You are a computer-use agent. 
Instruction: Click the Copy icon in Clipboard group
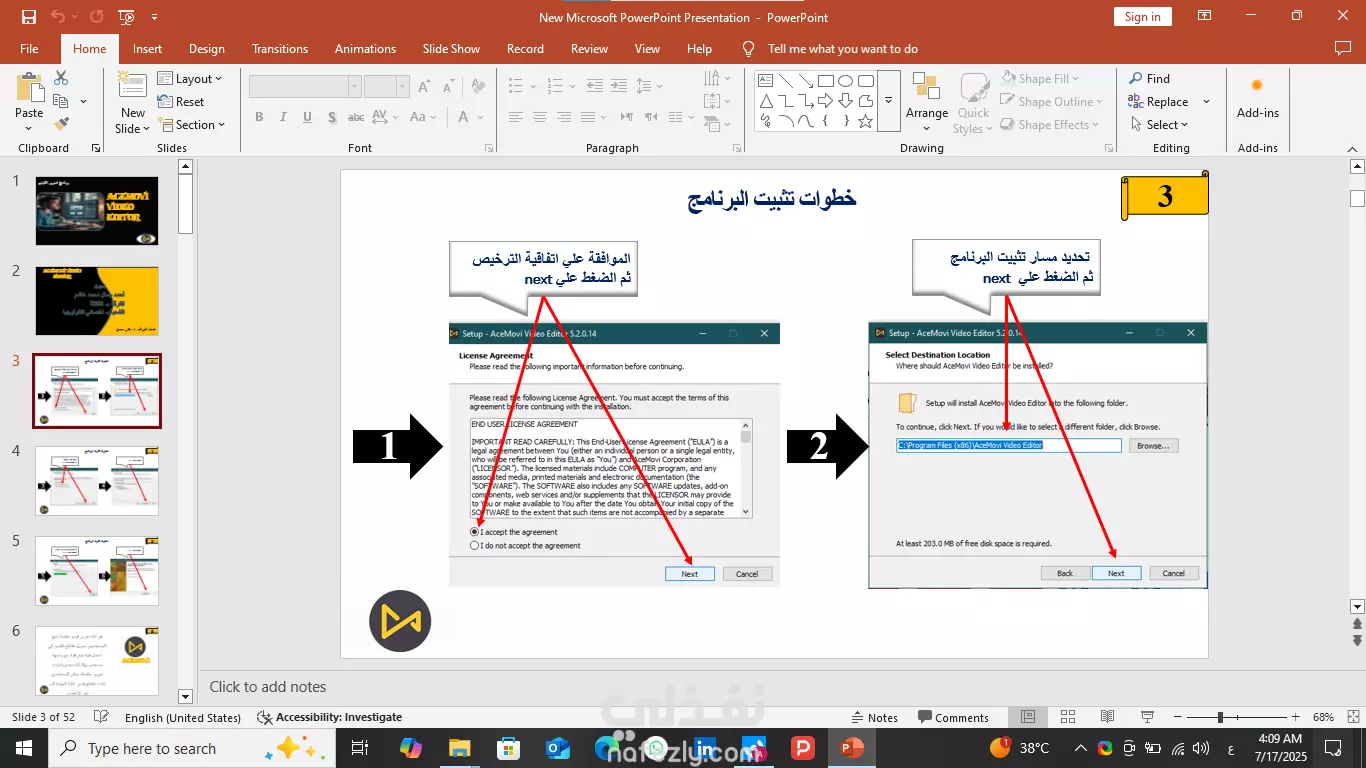click(61, 101)
